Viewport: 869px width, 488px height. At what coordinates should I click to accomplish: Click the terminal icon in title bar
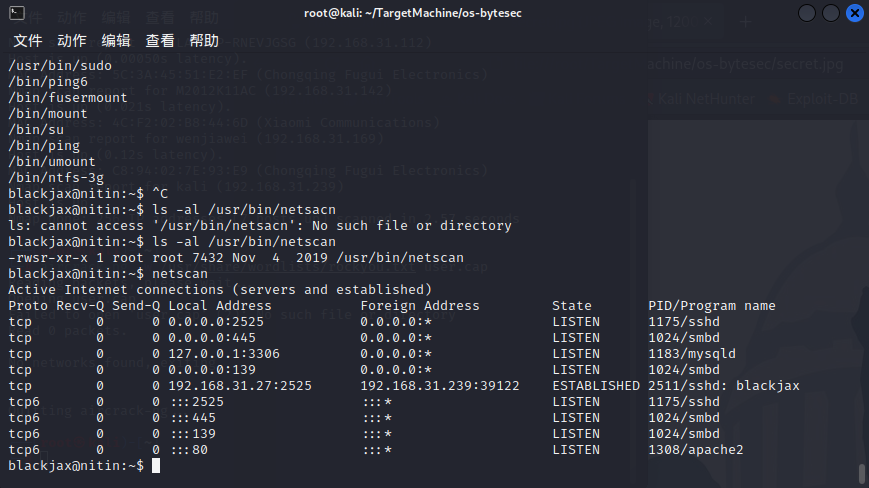tap(17, 13)
